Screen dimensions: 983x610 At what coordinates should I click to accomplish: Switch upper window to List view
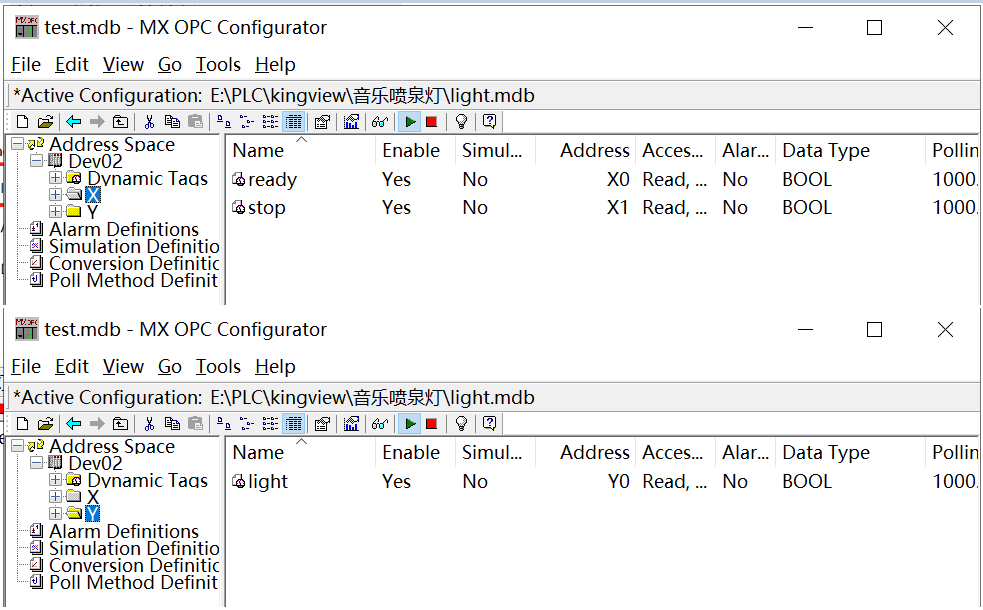270,122
